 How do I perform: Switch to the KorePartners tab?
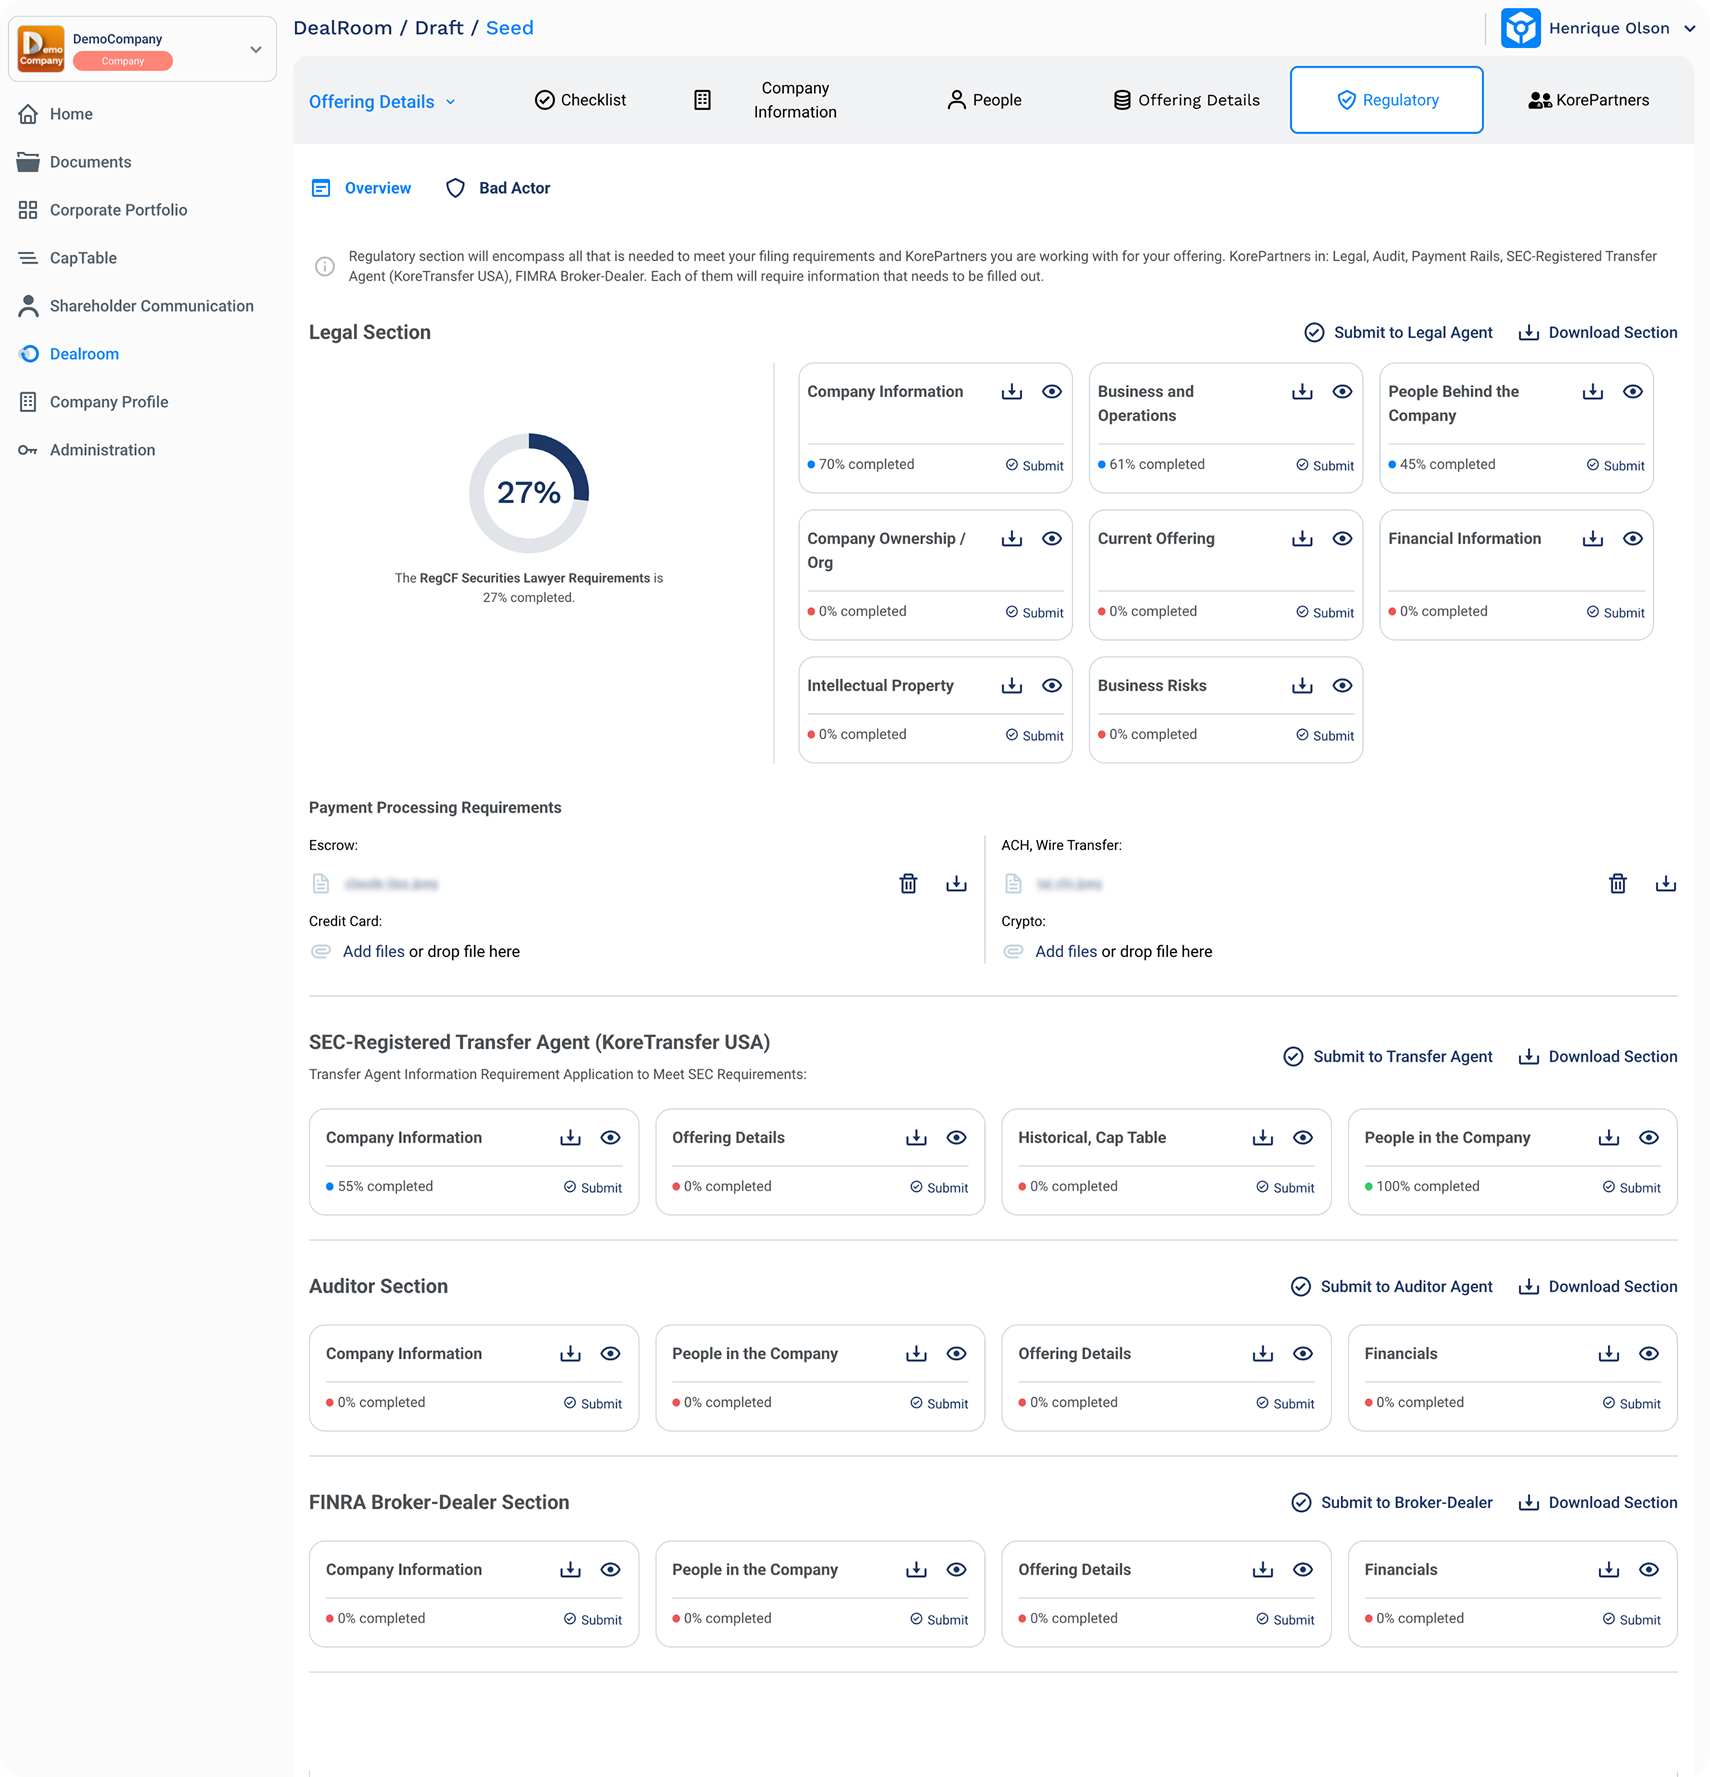pos(1589,100)
